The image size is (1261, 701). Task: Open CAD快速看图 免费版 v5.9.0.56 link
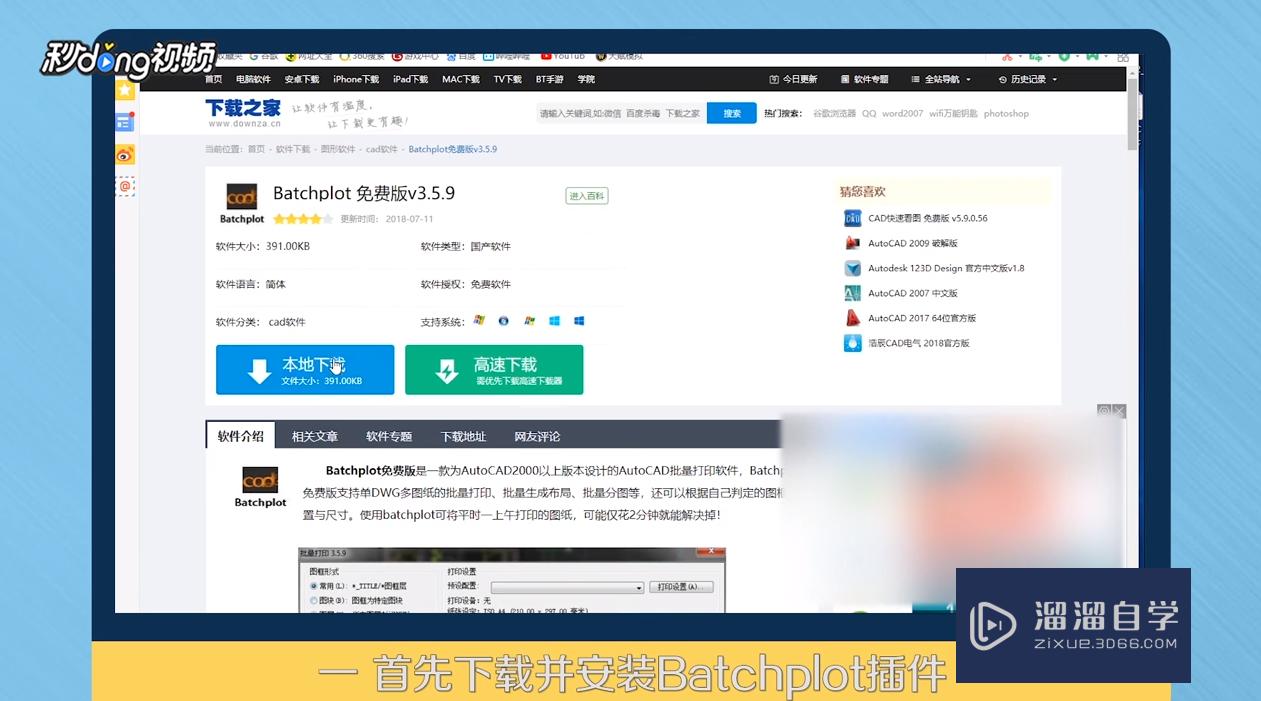928,218
